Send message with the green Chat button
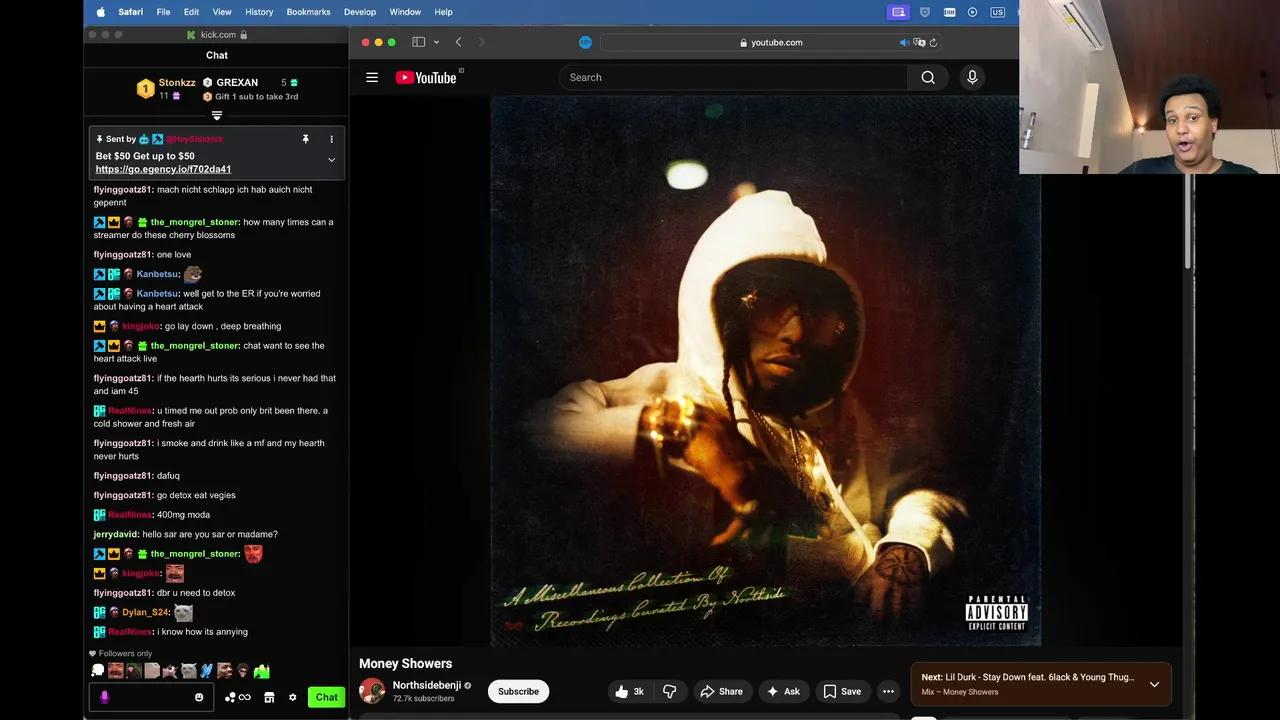The image size is (1280, 720). [327, 697]
